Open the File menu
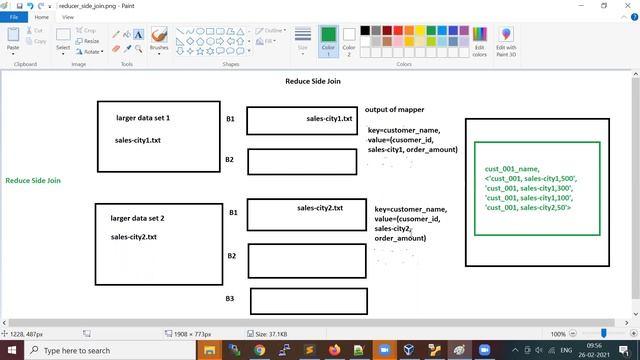Image resolution: width=640 pixels, height=360 pixels. pyautogui.click(x=14, y=17)
